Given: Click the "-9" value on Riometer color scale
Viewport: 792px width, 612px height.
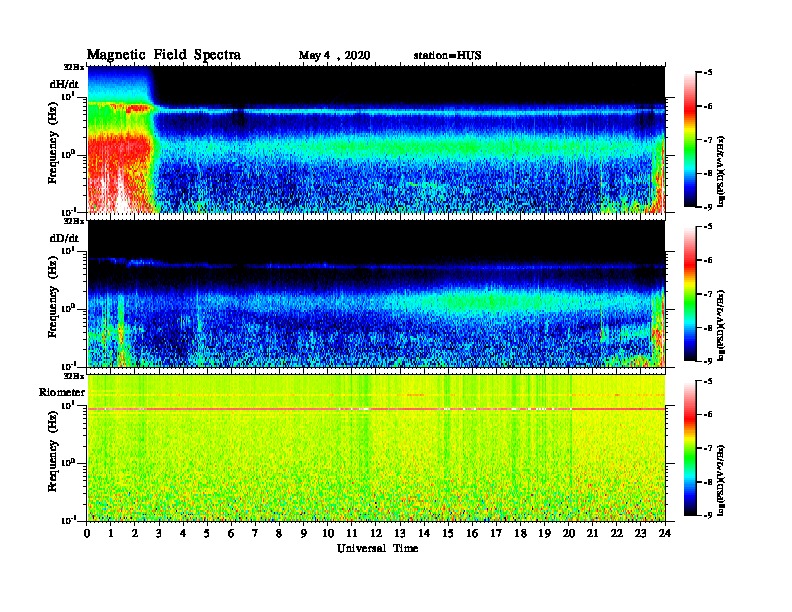Looking at the screenshot, I should click(708, 515).
